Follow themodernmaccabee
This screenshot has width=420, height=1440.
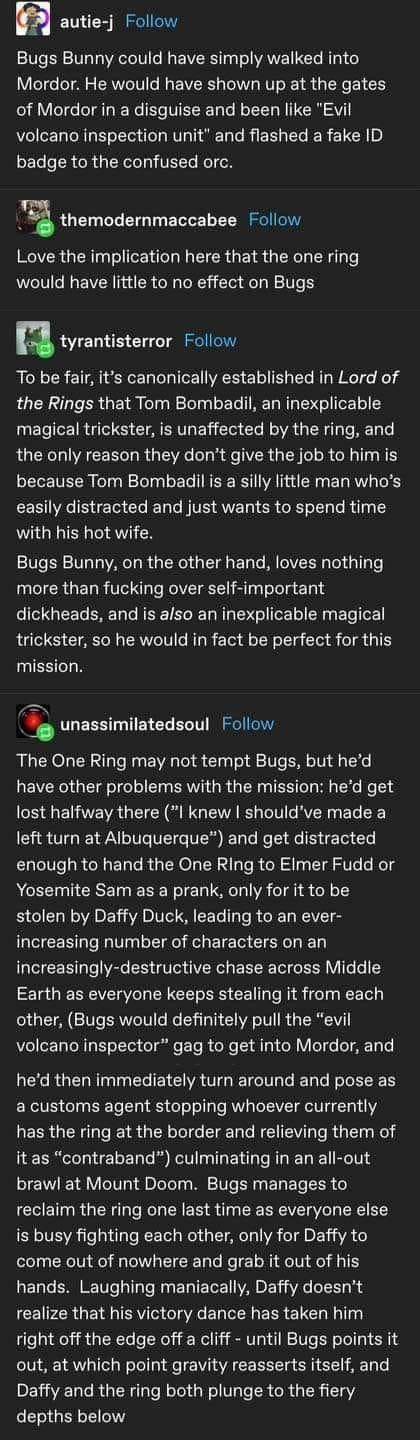[274, 219]
